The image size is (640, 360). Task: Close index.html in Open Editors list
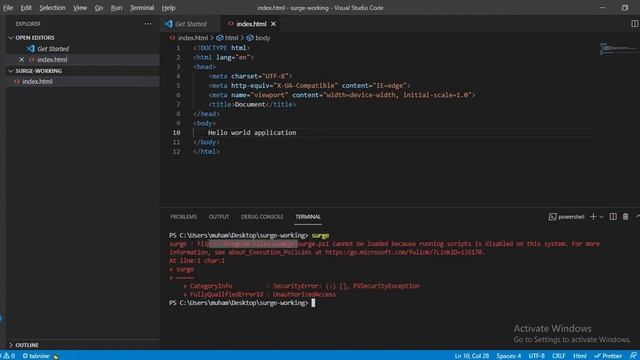click(22, 60)
